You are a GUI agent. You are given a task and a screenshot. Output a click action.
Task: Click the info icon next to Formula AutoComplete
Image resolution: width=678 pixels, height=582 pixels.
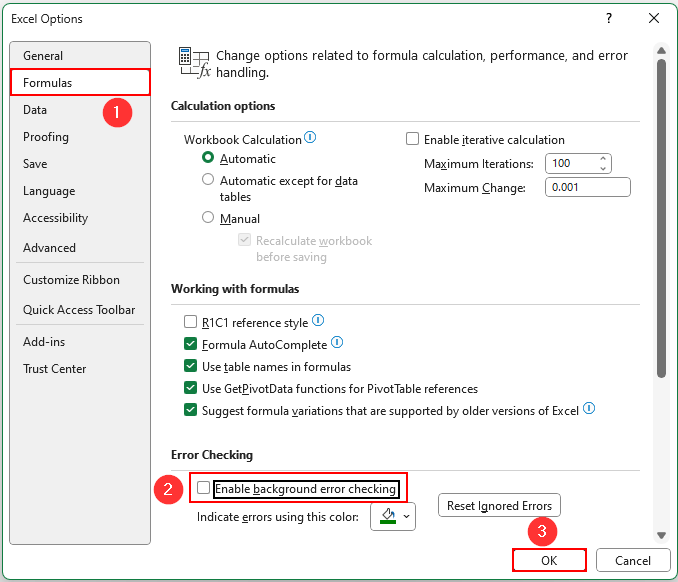pos(337,342)
